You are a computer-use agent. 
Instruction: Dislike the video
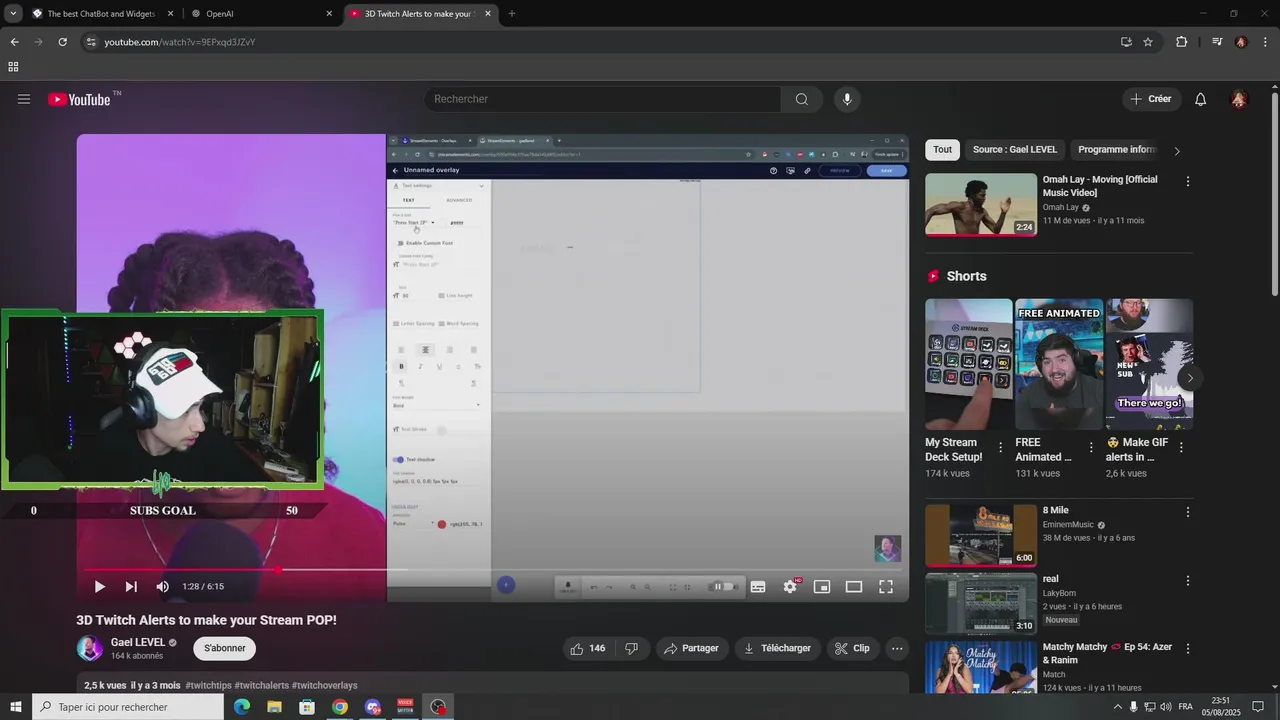point(632,648)
